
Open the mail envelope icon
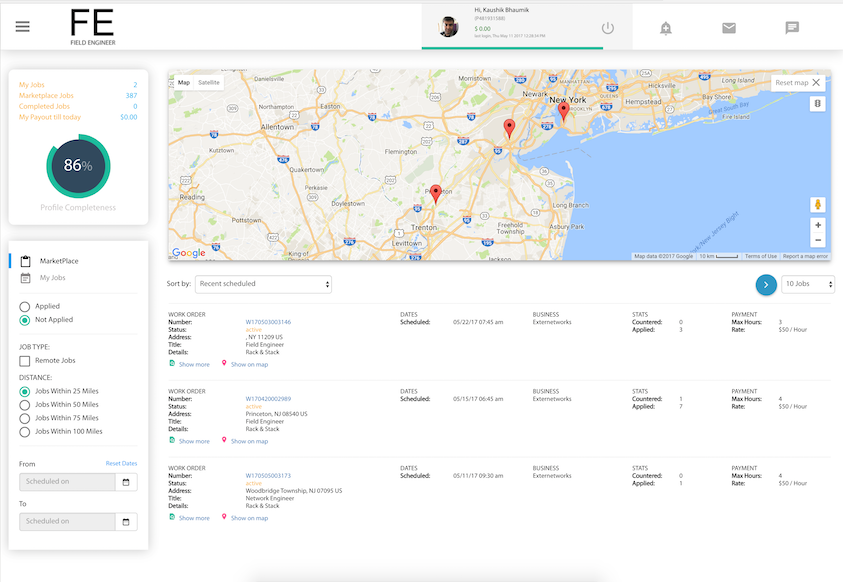[x=729, y=28]
